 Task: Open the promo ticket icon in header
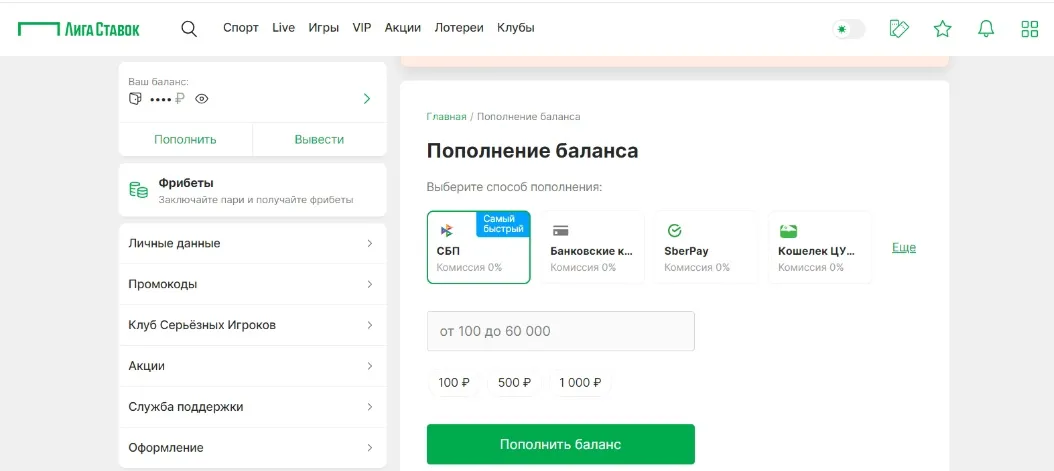pos(899,29)
